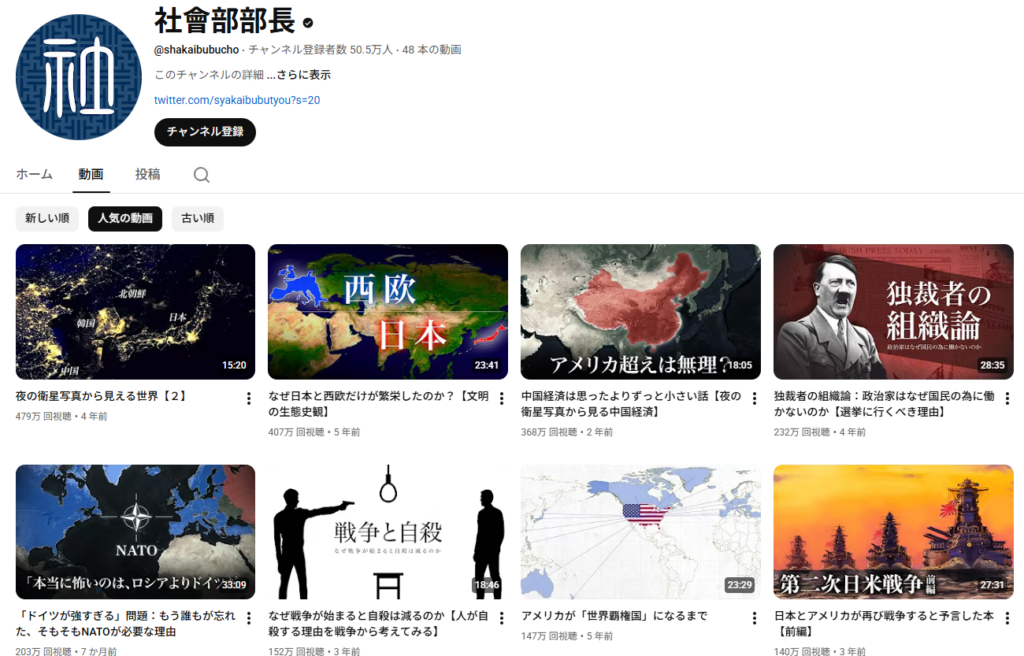The image size is (1024, 656).
Task: Open options menu for ドイツが強すぎる video
Action: pyautogui.click(x=248, y=619)
